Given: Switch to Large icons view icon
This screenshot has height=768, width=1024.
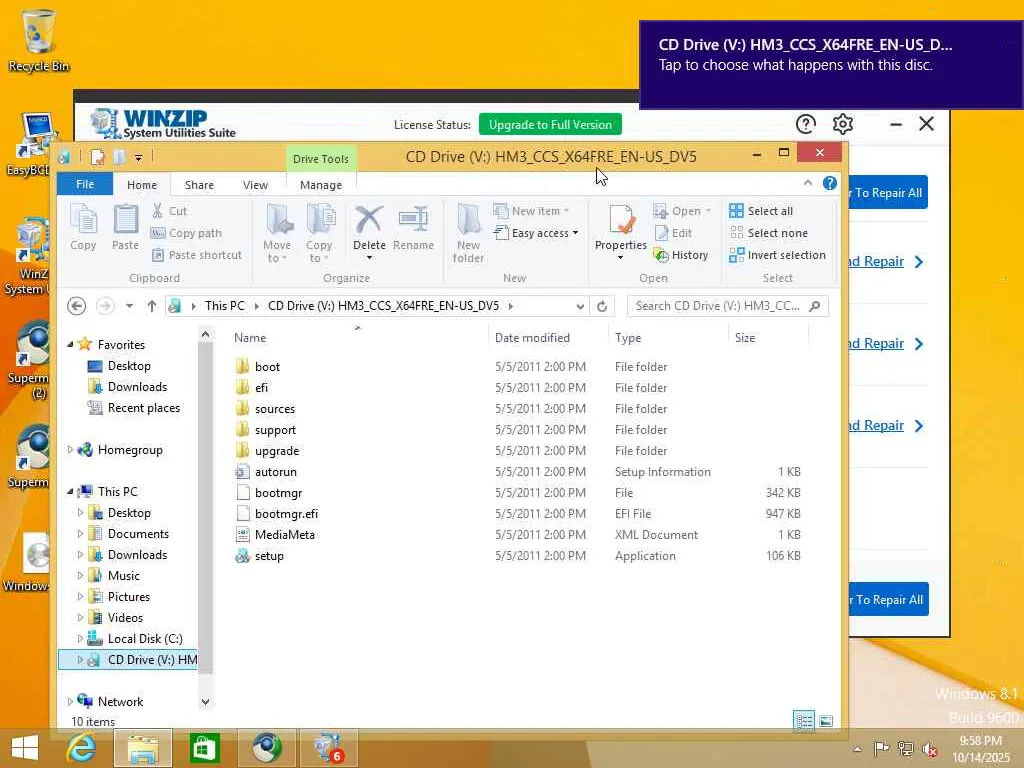Looking at the screenshot, I should coord(825,721).
